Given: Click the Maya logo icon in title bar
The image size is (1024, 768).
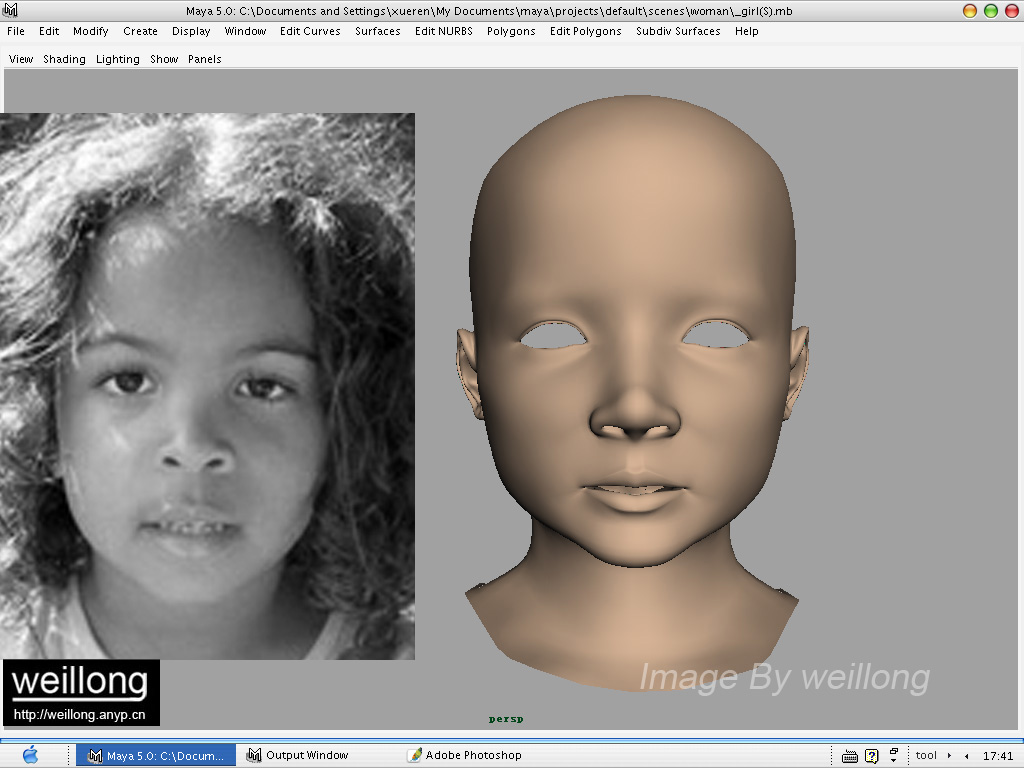Looking at the screenshot, I should click(10, 10).
